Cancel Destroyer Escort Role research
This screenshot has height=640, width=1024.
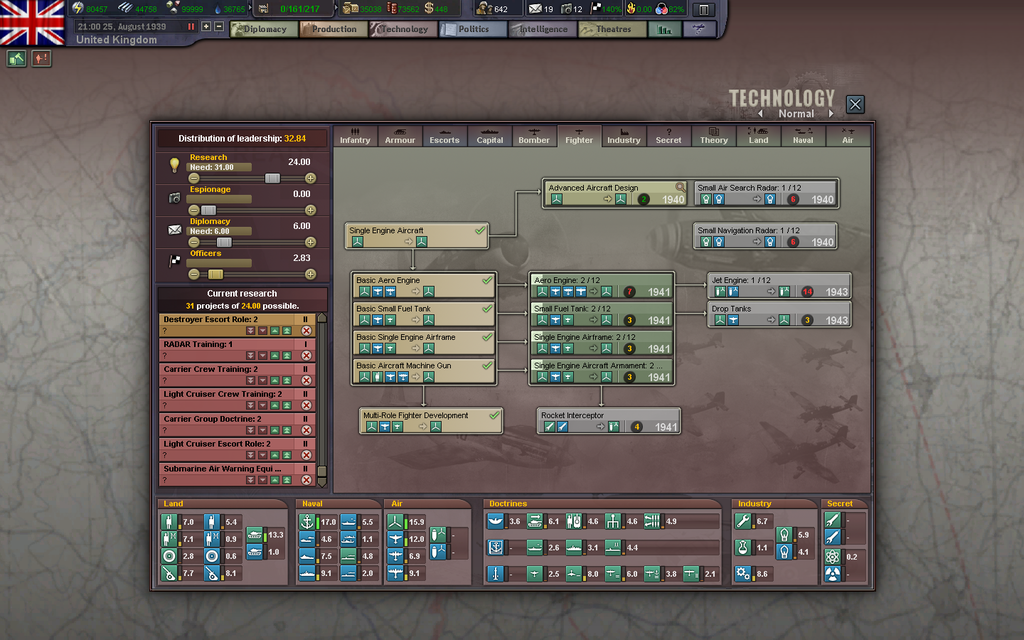(x=306, y=331)
